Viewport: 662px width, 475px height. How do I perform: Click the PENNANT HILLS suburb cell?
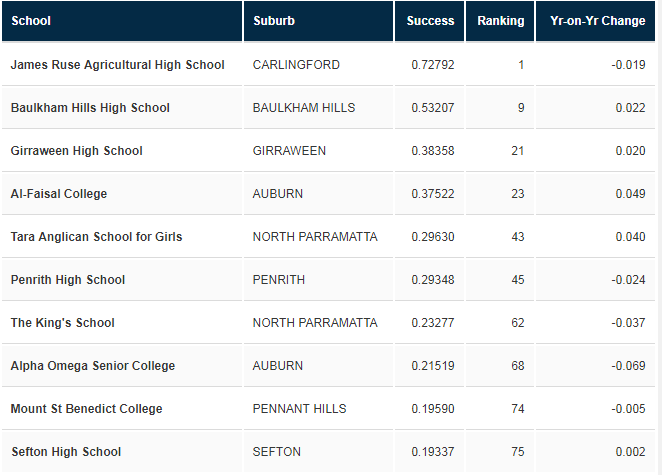318,409
